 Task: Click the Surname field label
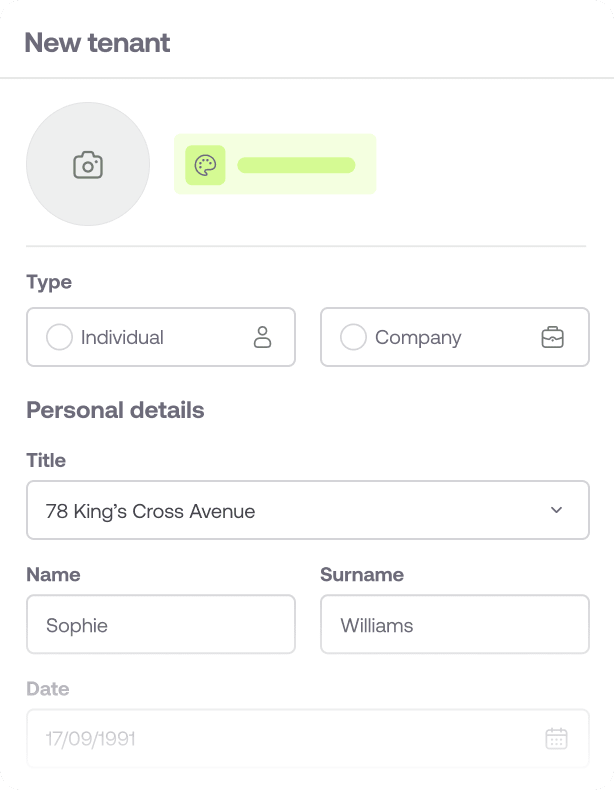click(362, 574)
